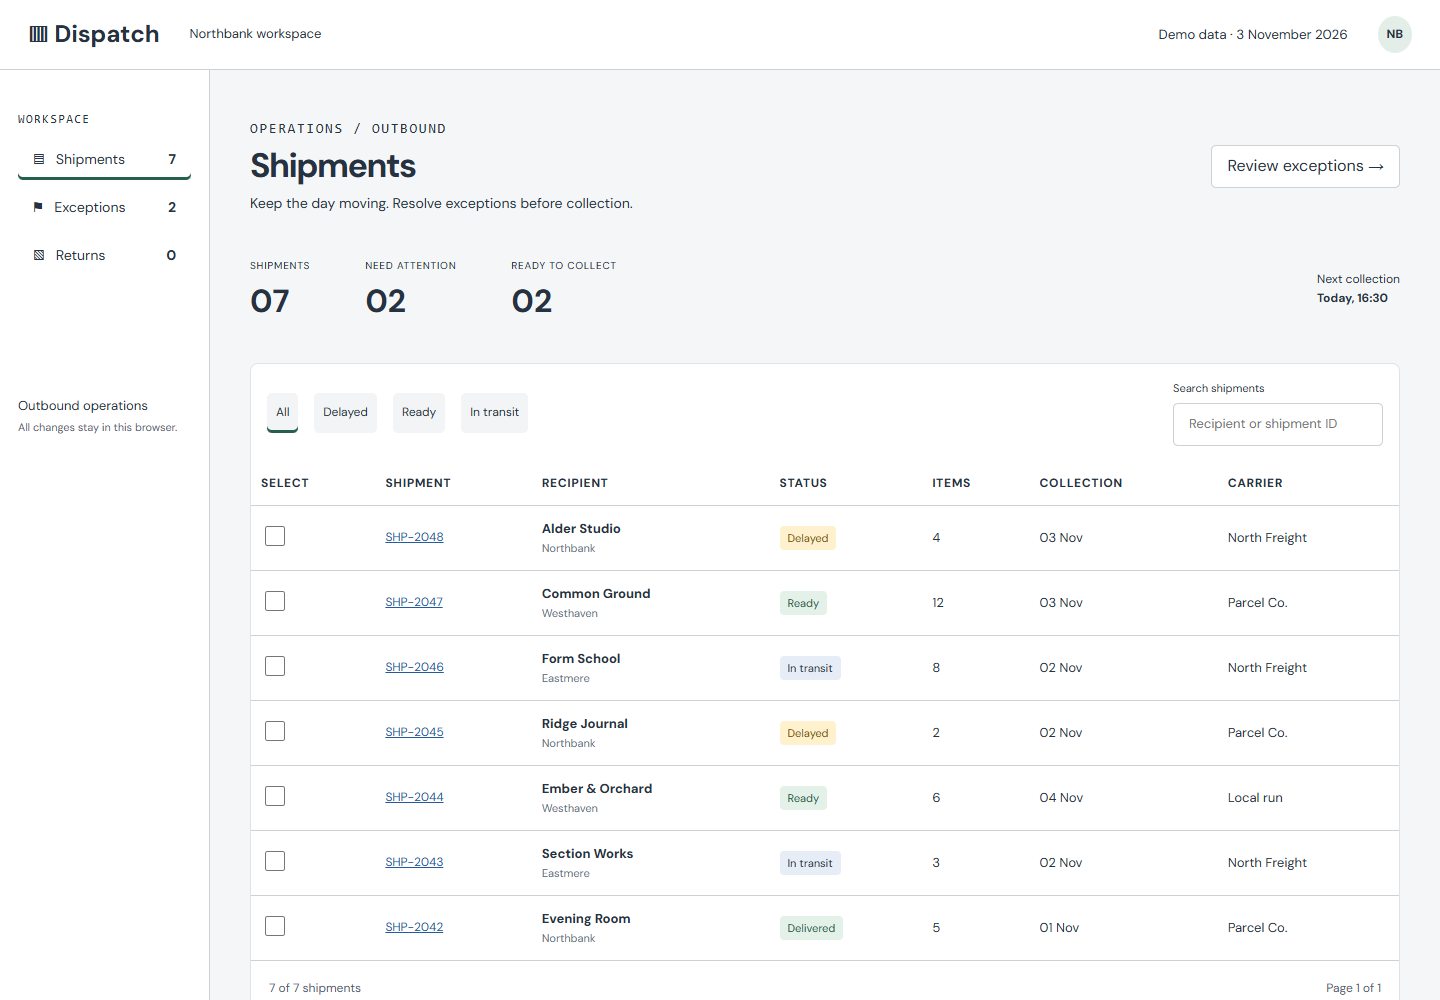1440x1000 pixels.
Task: Click the Returns icon in sidebar
Action: [39, 255]
